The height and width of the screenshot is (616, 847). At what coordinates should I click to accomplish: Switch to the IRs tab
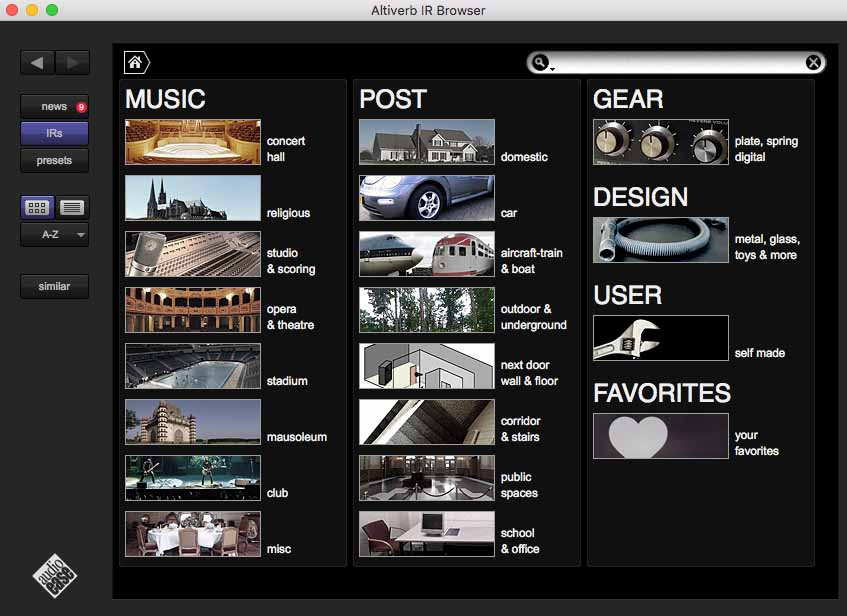click(55, 133)
